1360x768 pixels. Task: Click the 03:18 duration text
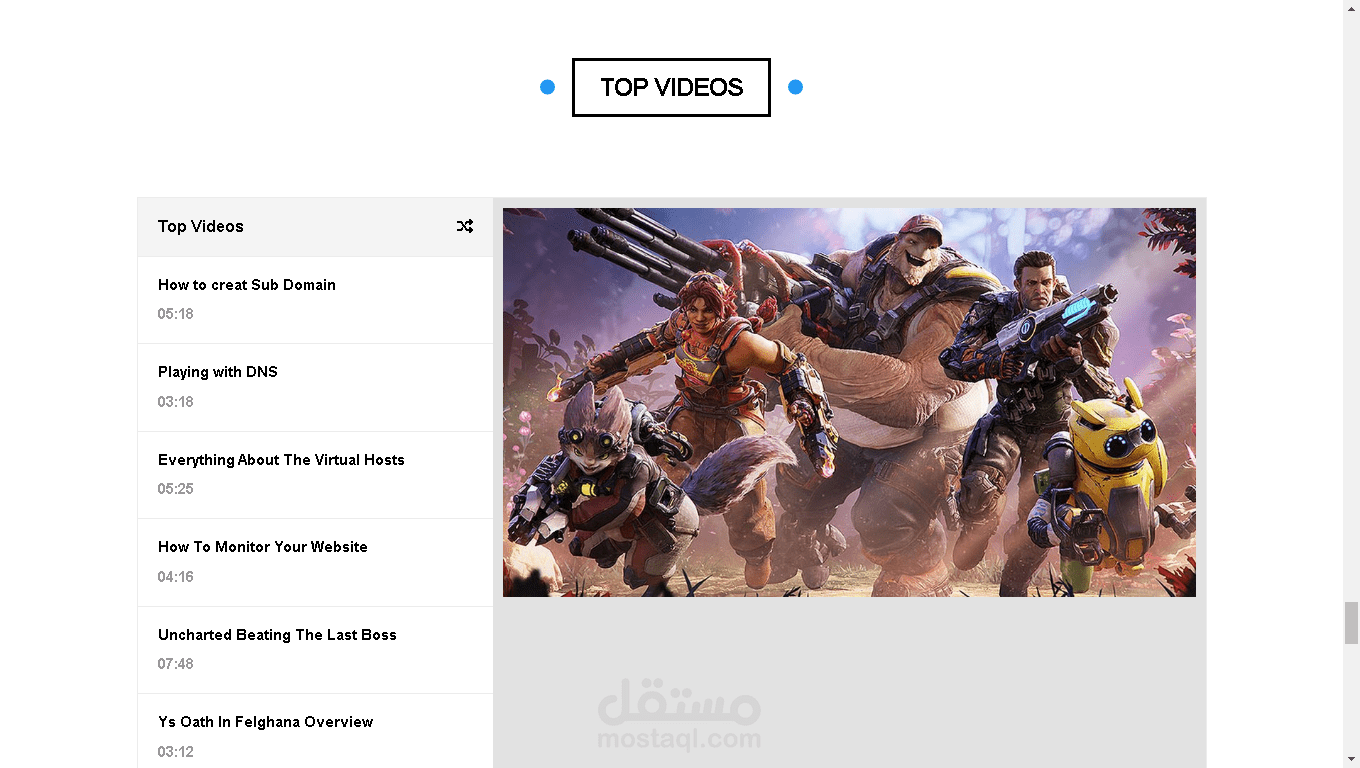[175, 402]
